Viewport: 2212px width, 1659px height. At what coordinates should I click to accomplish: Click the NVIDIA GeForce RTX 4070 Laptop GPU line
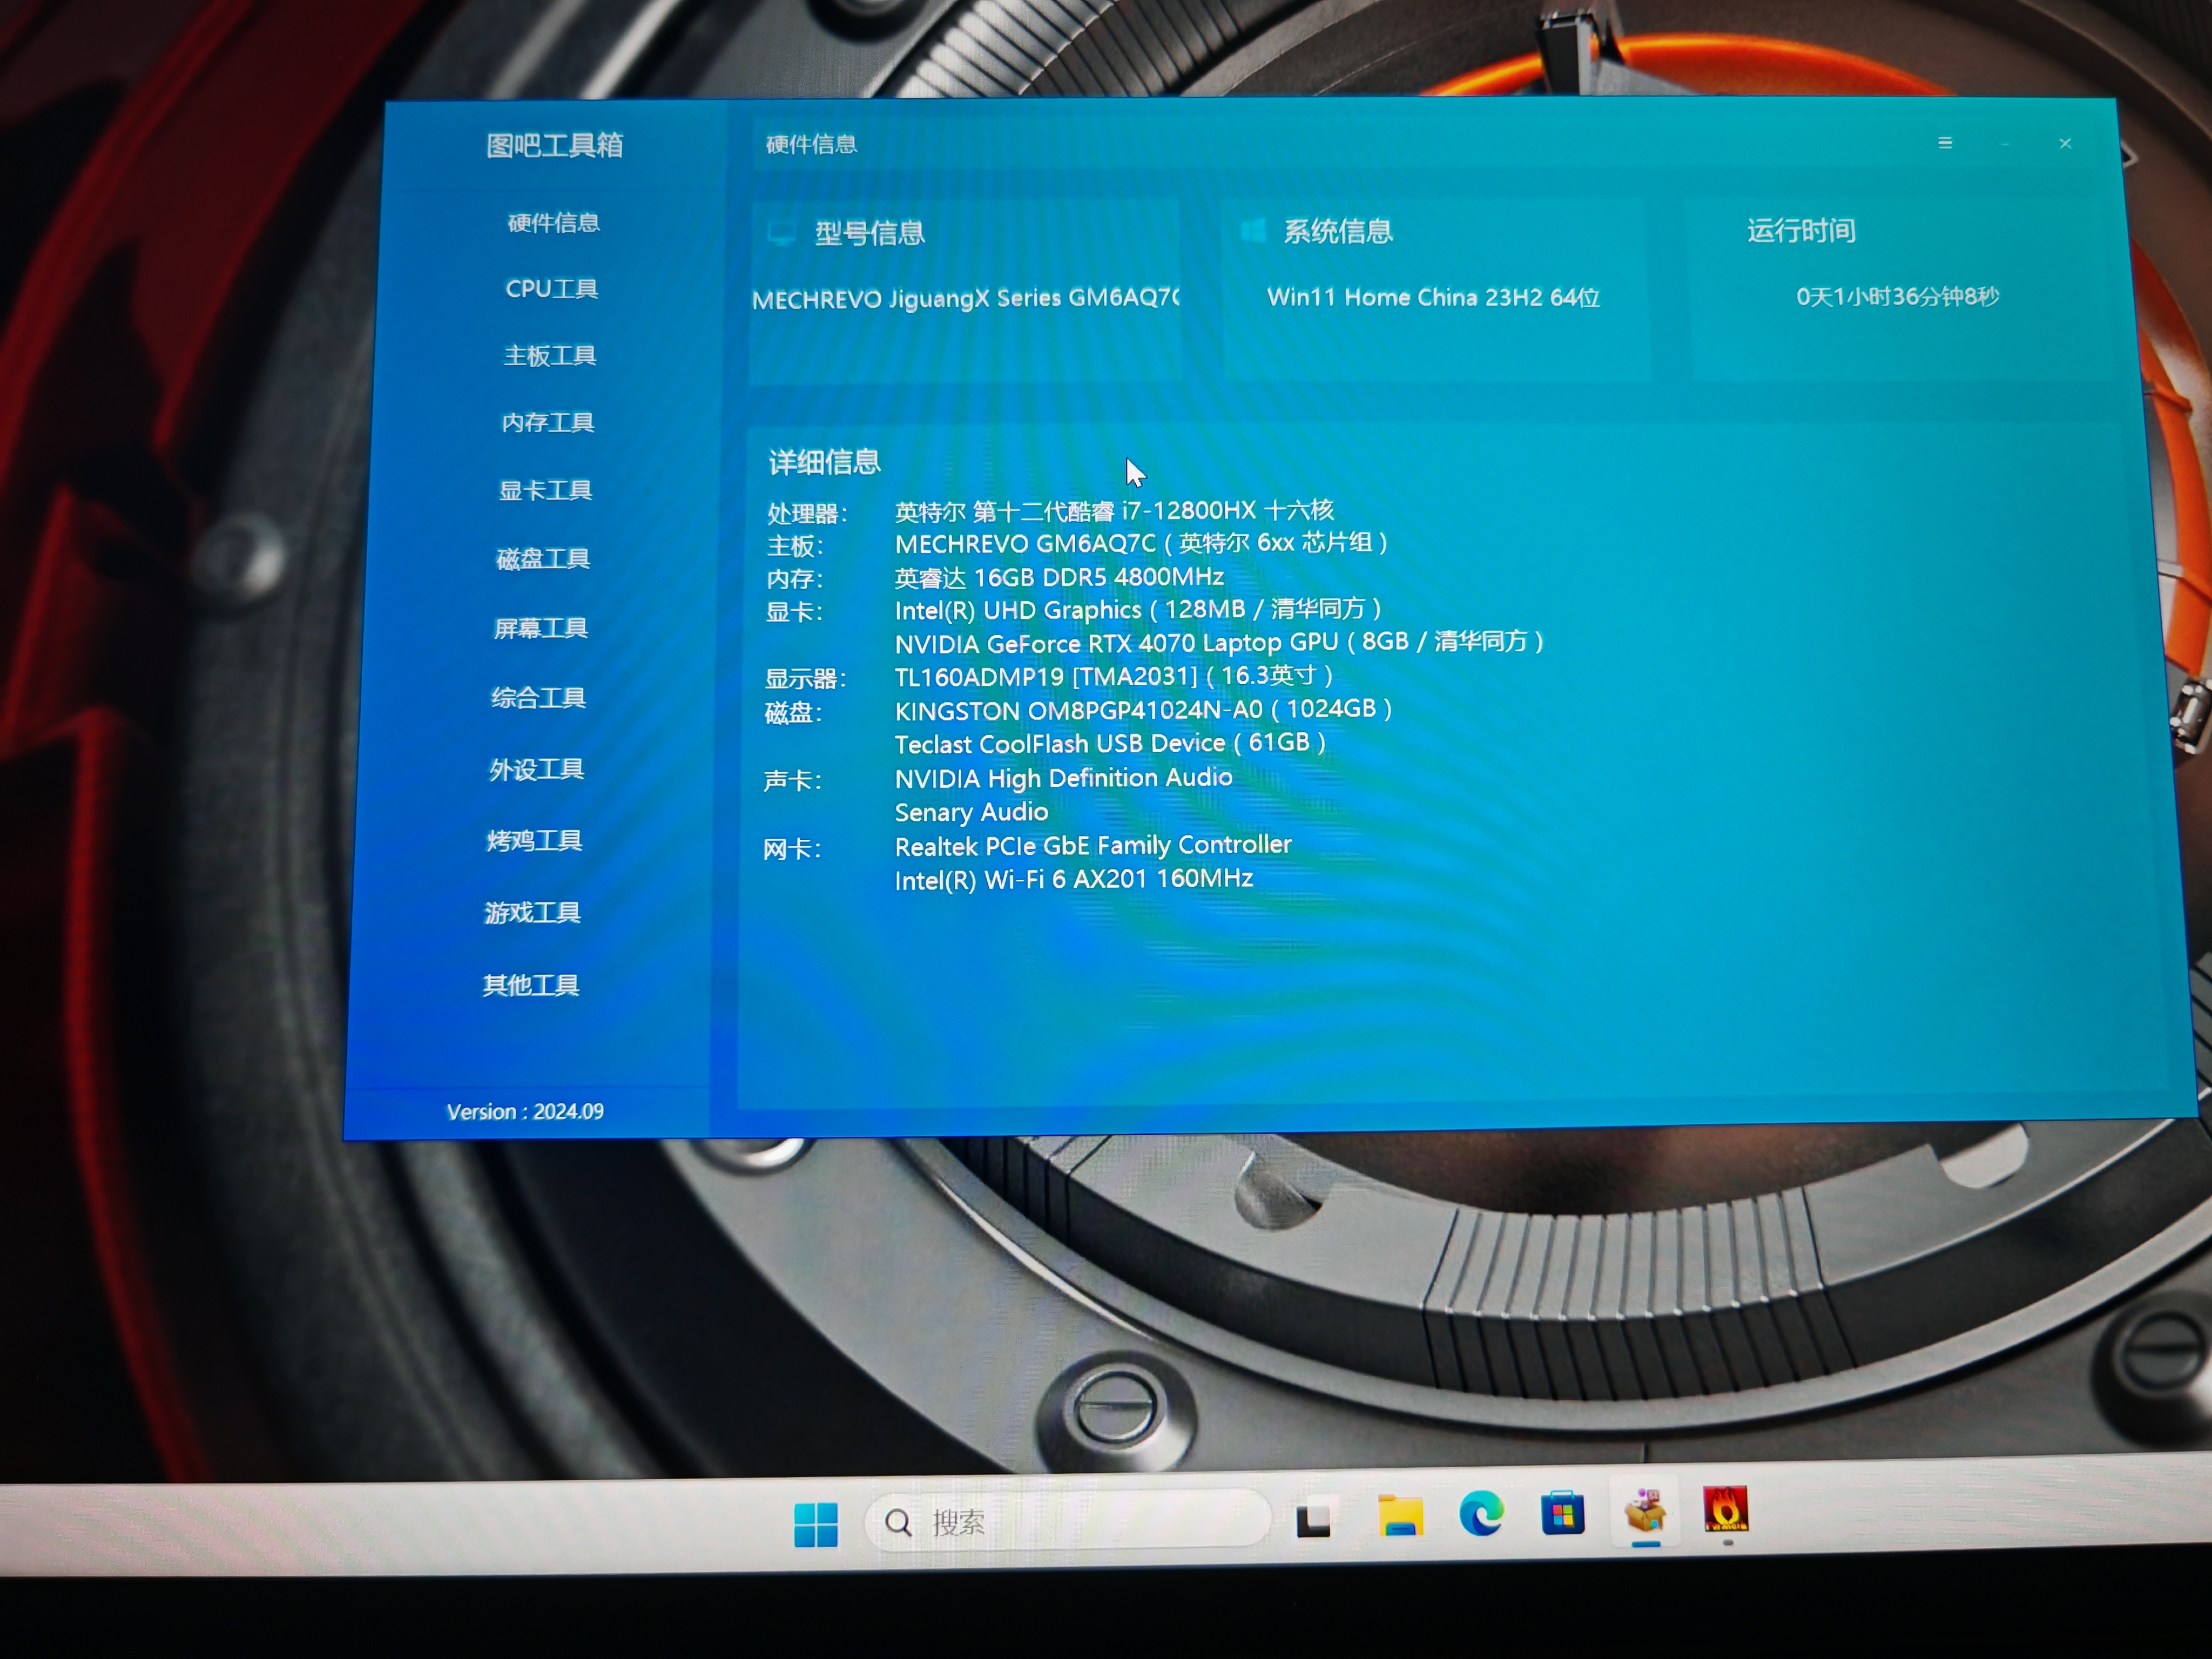(1219, 642)
